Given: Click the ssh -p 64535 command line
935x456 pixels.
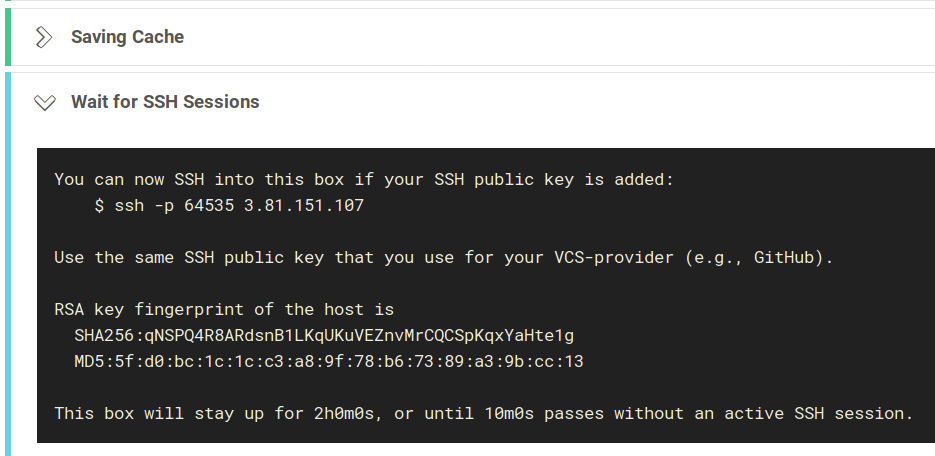Looking at the screenshot, I should [229, 206].
